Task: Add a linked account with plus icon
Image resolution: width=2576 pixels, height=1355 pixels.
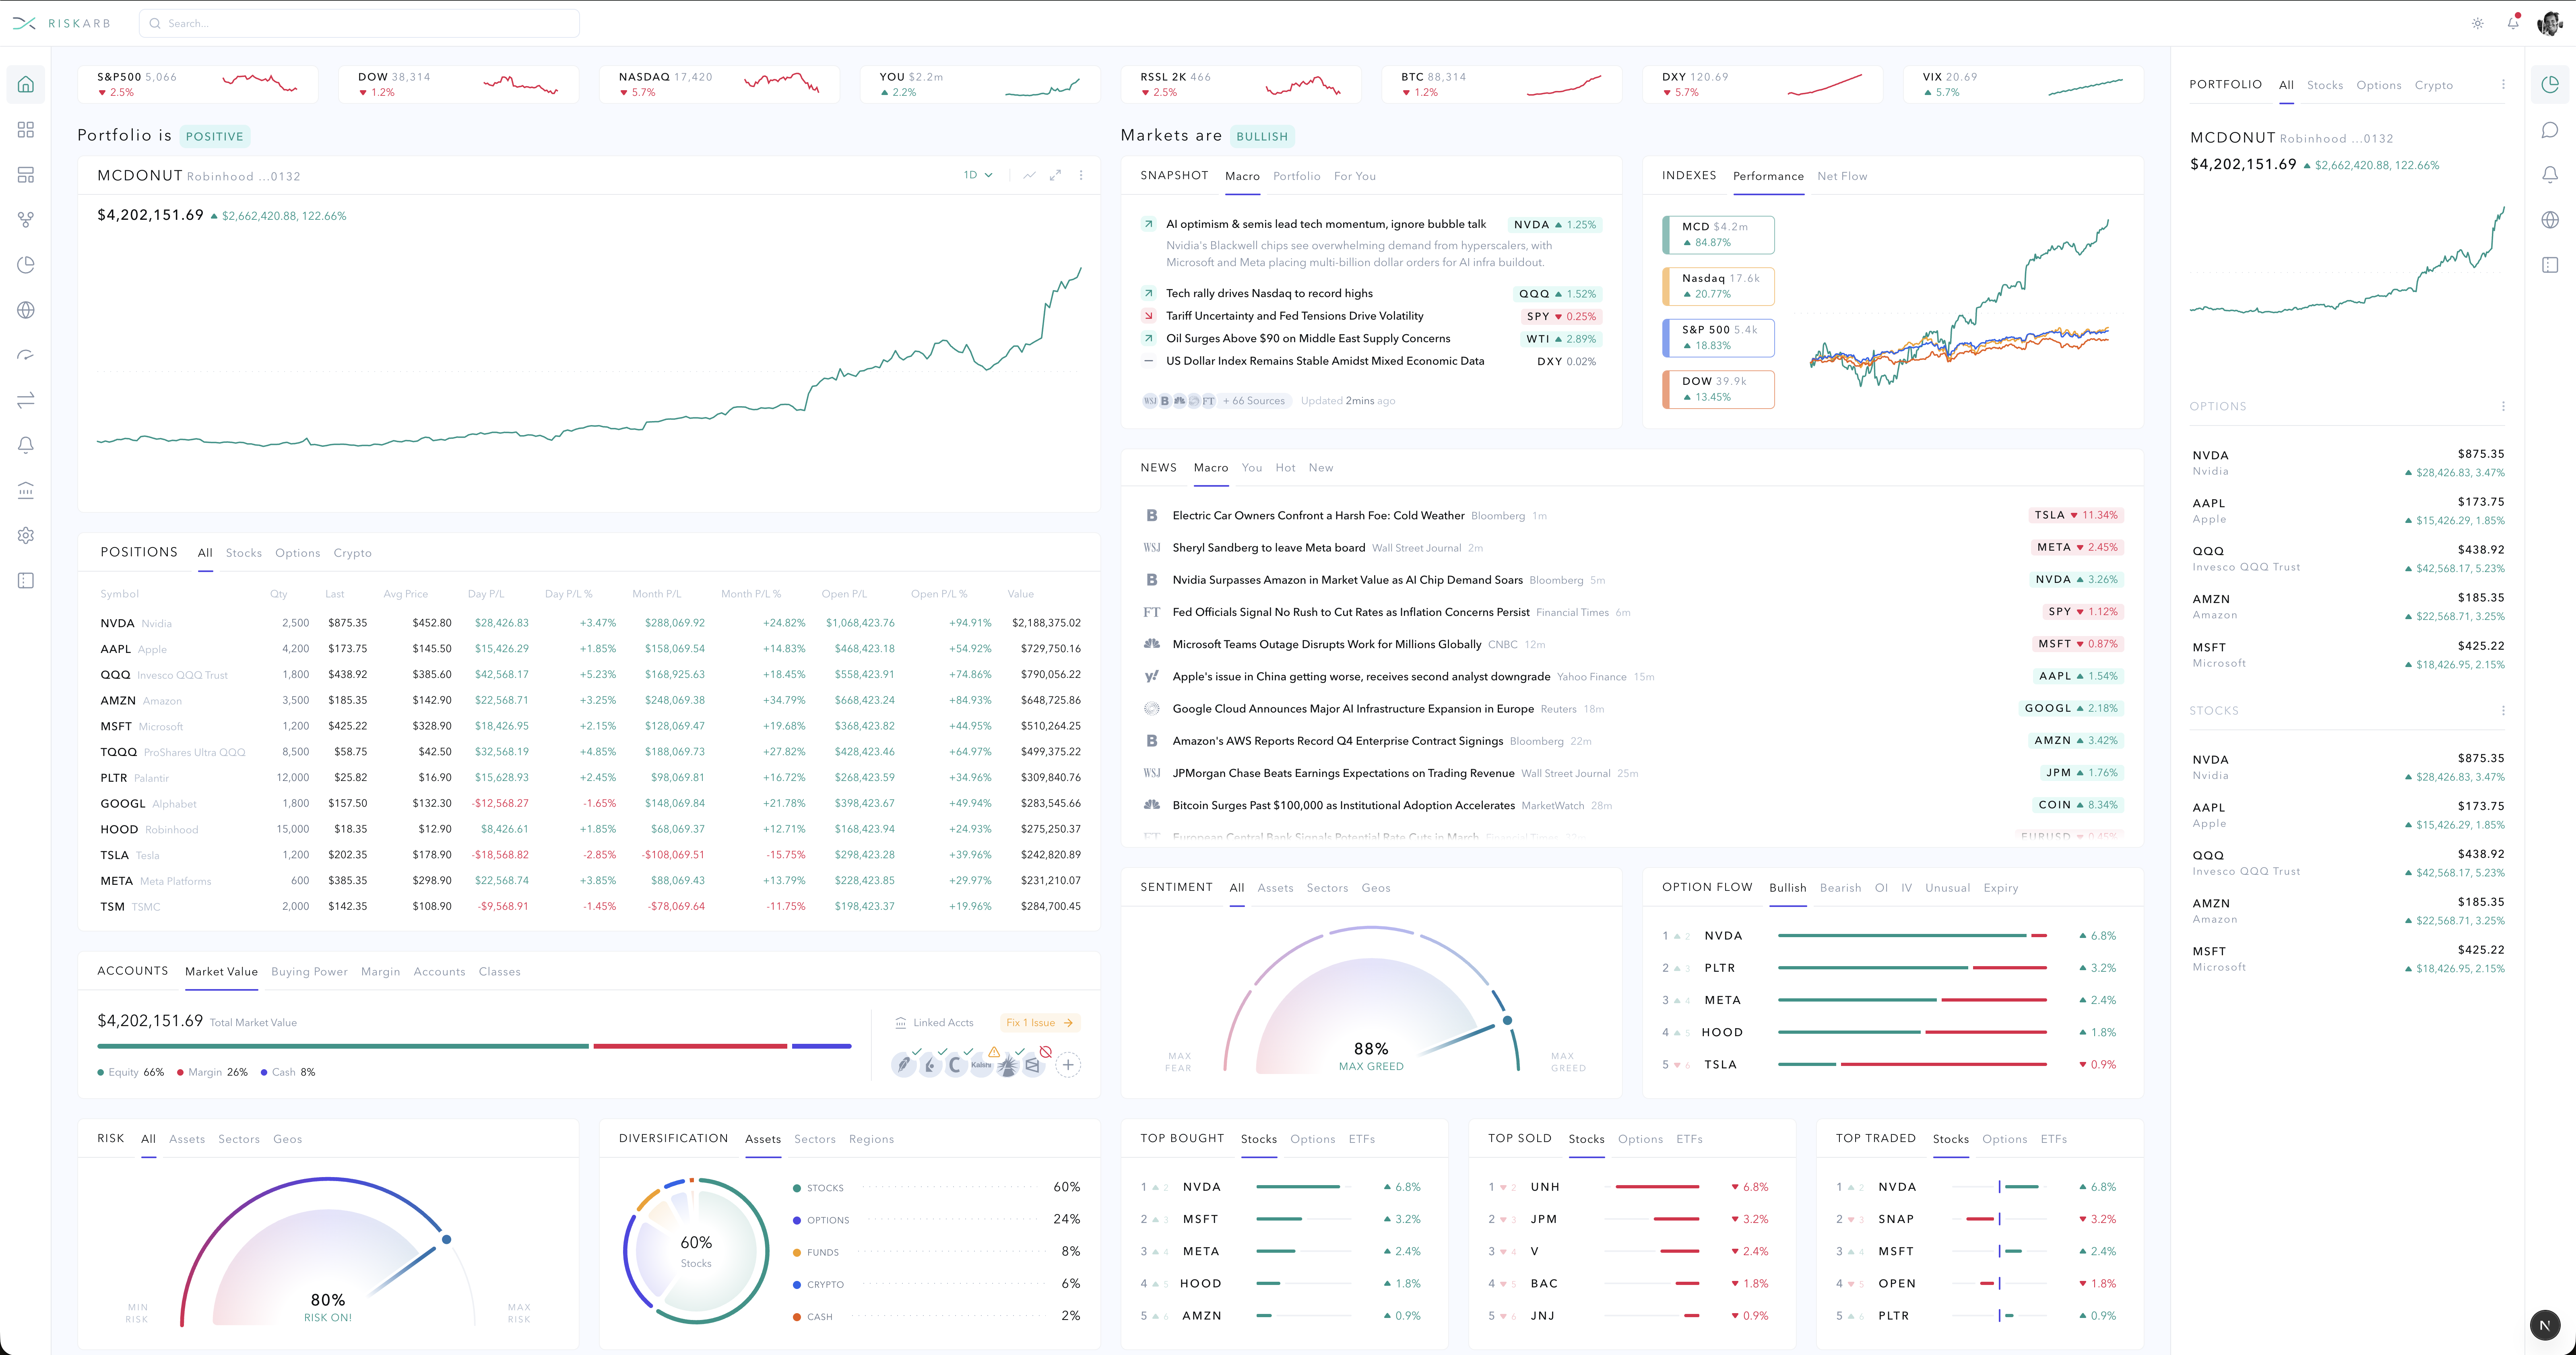Action: pos(1068,1065)
